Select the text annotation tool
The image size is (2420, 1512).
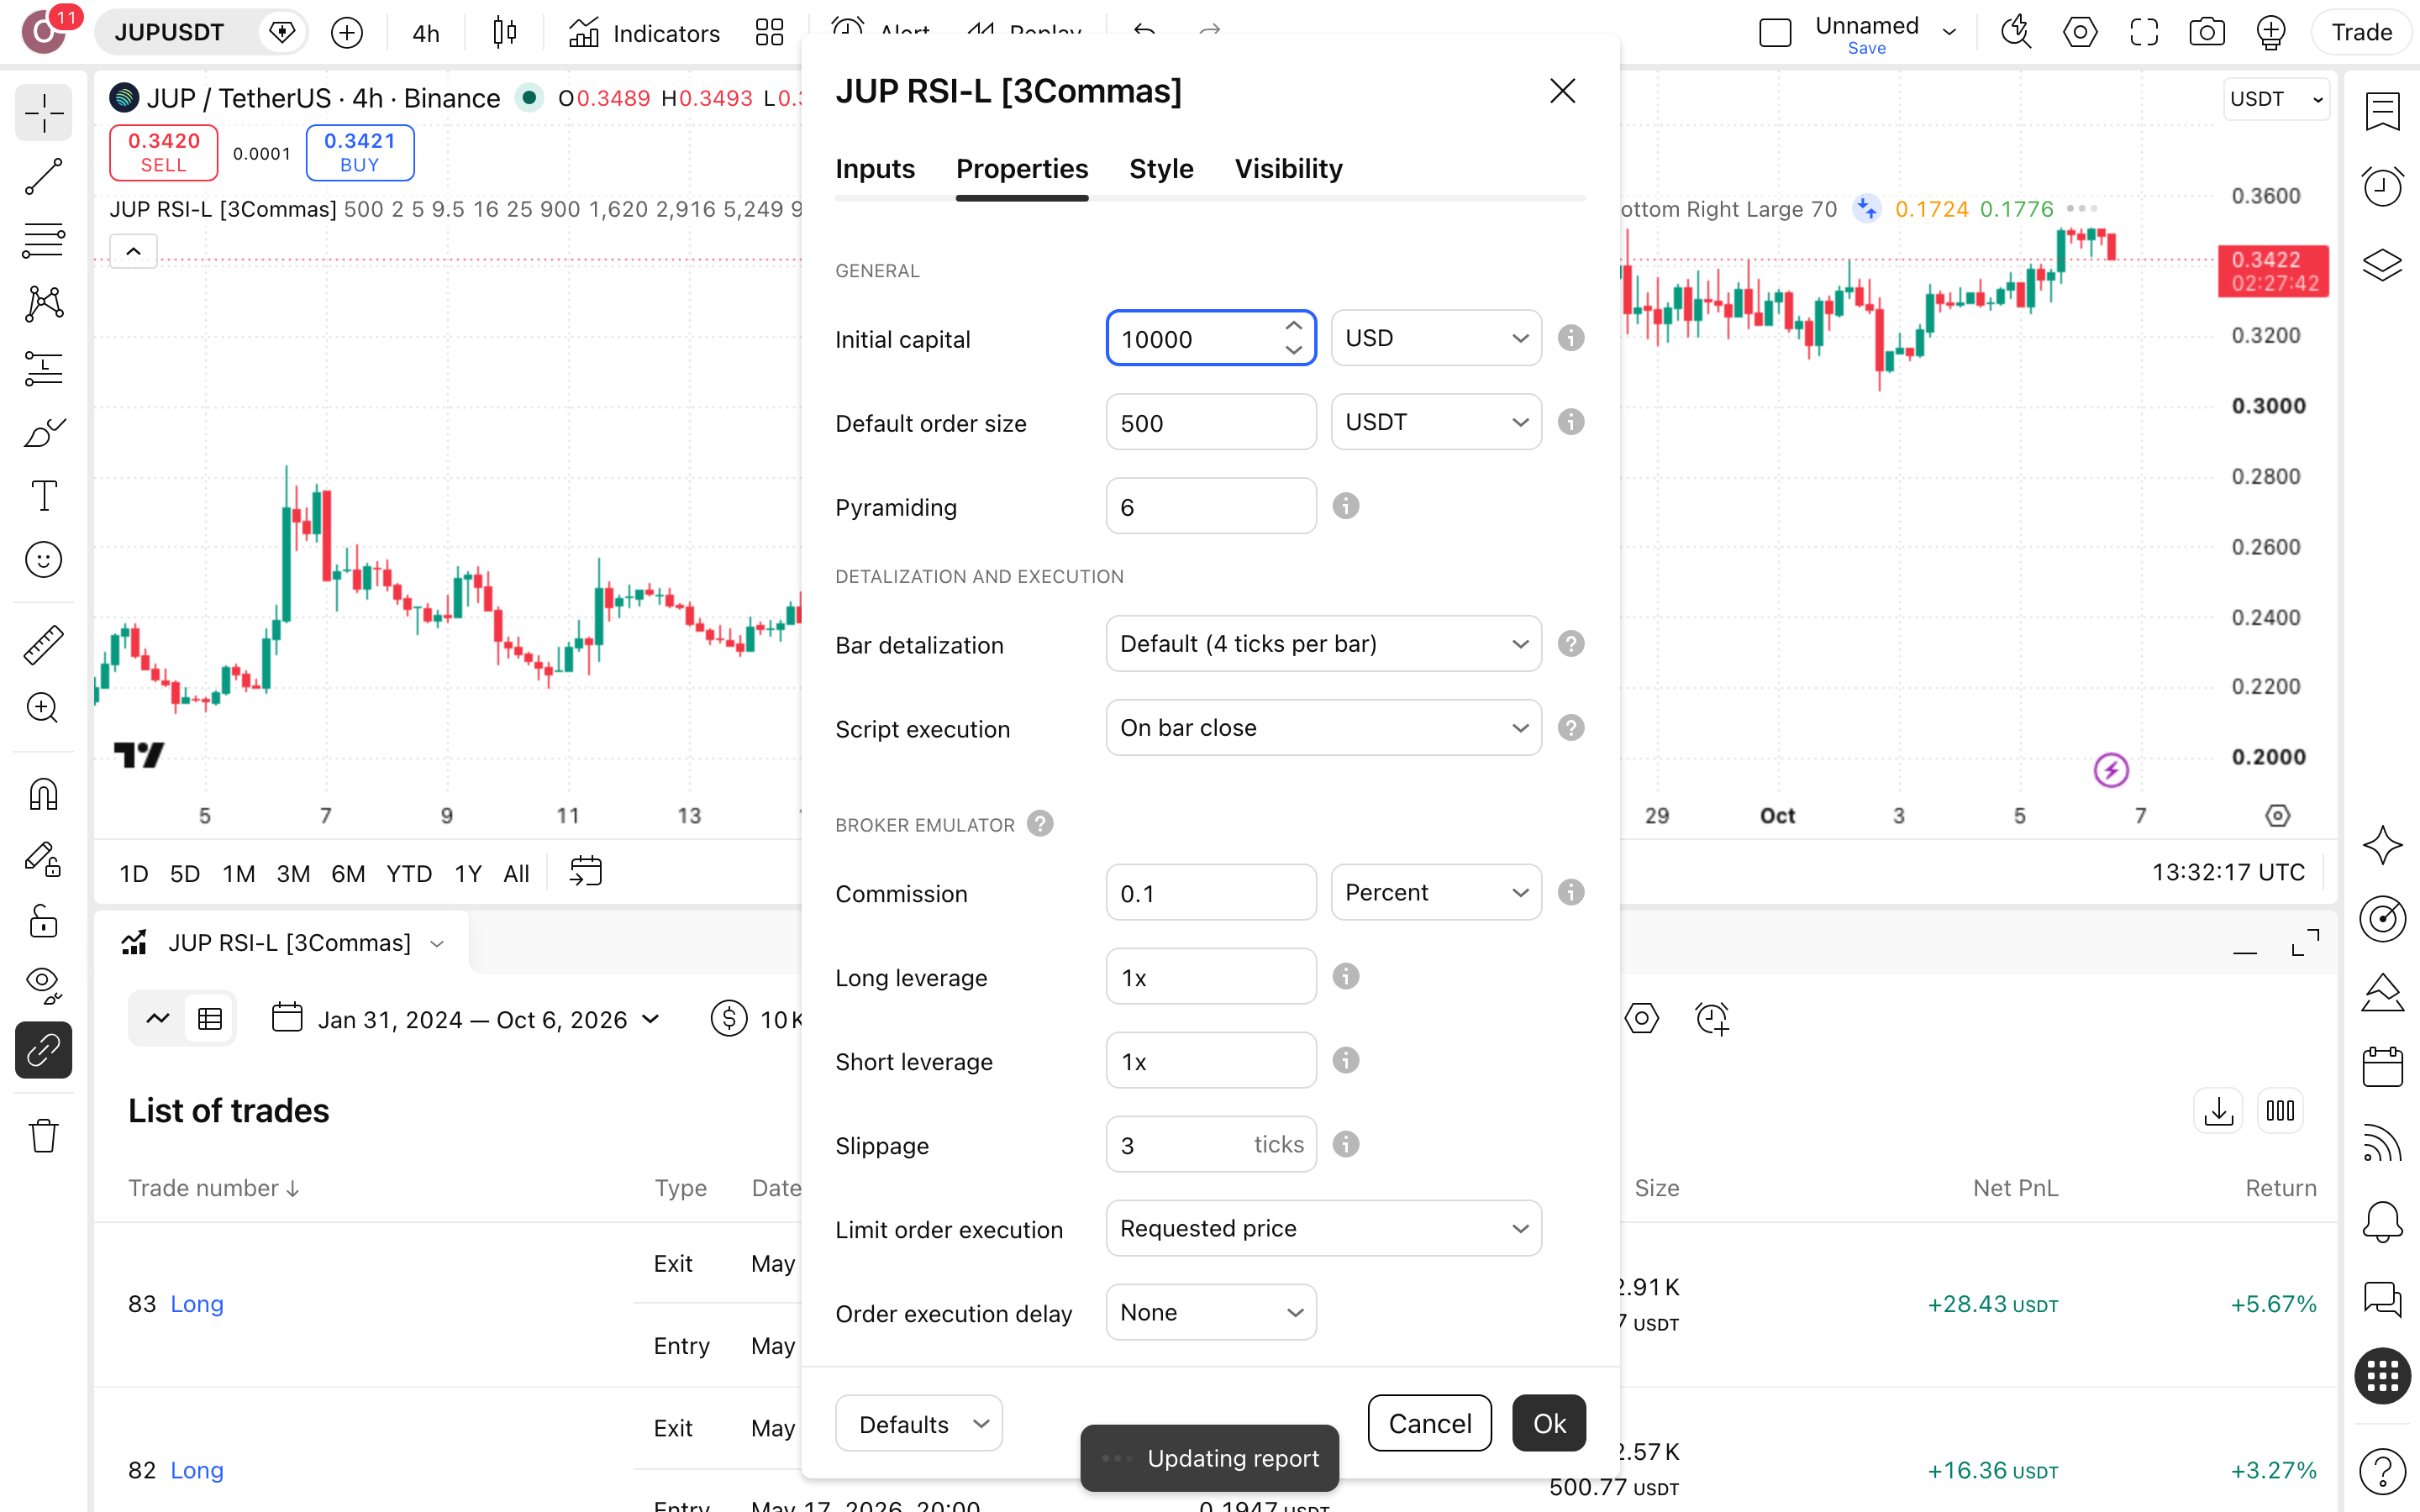tap(43, 496)
